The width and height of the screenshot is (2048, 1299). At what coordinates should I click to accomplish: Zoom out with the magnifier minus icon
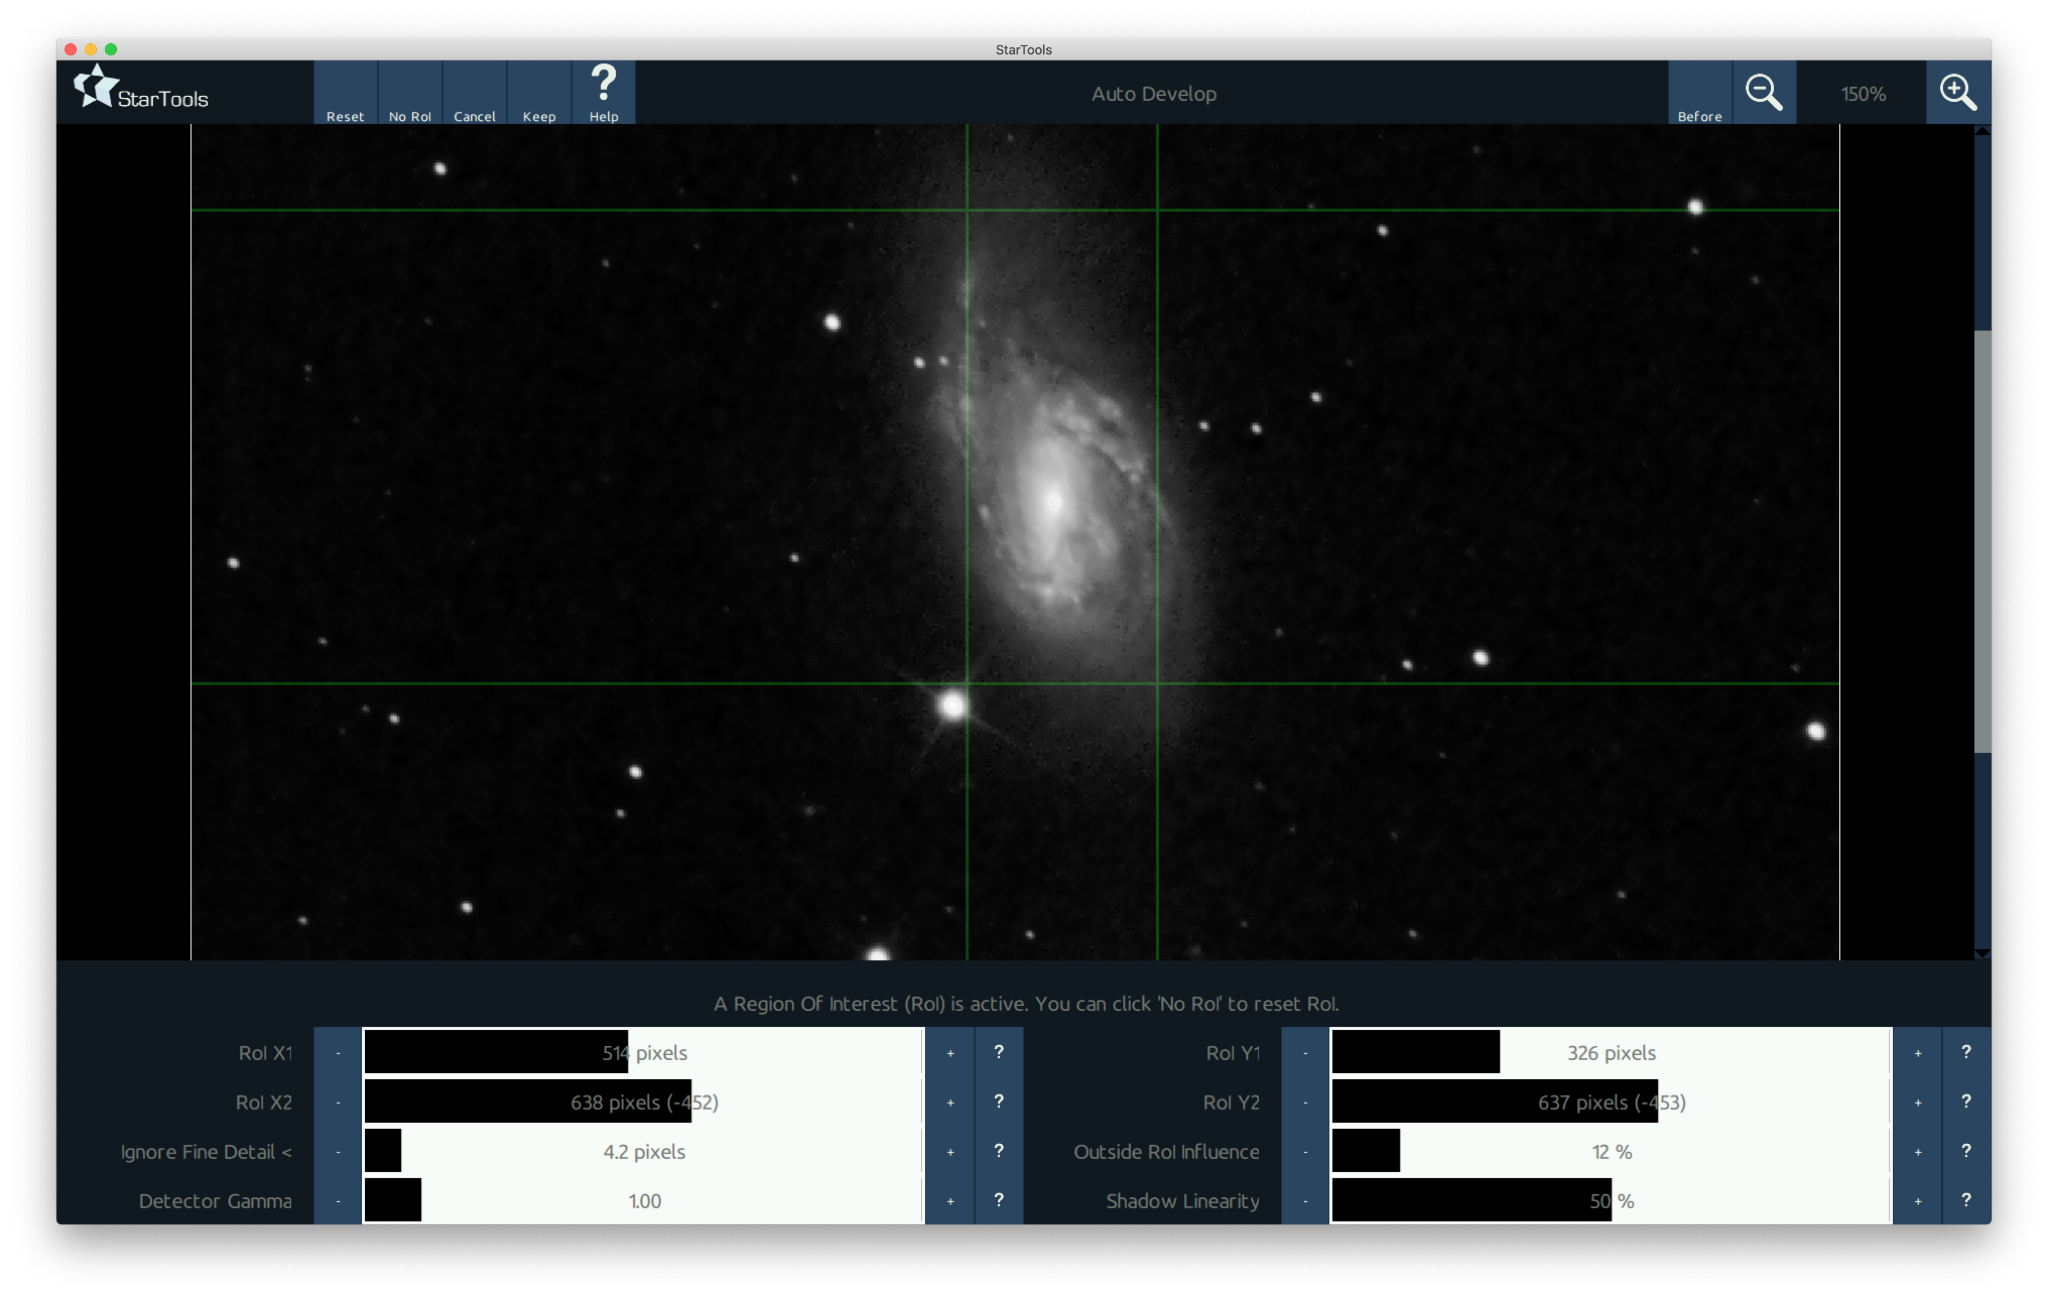[x=1764, y=93]
